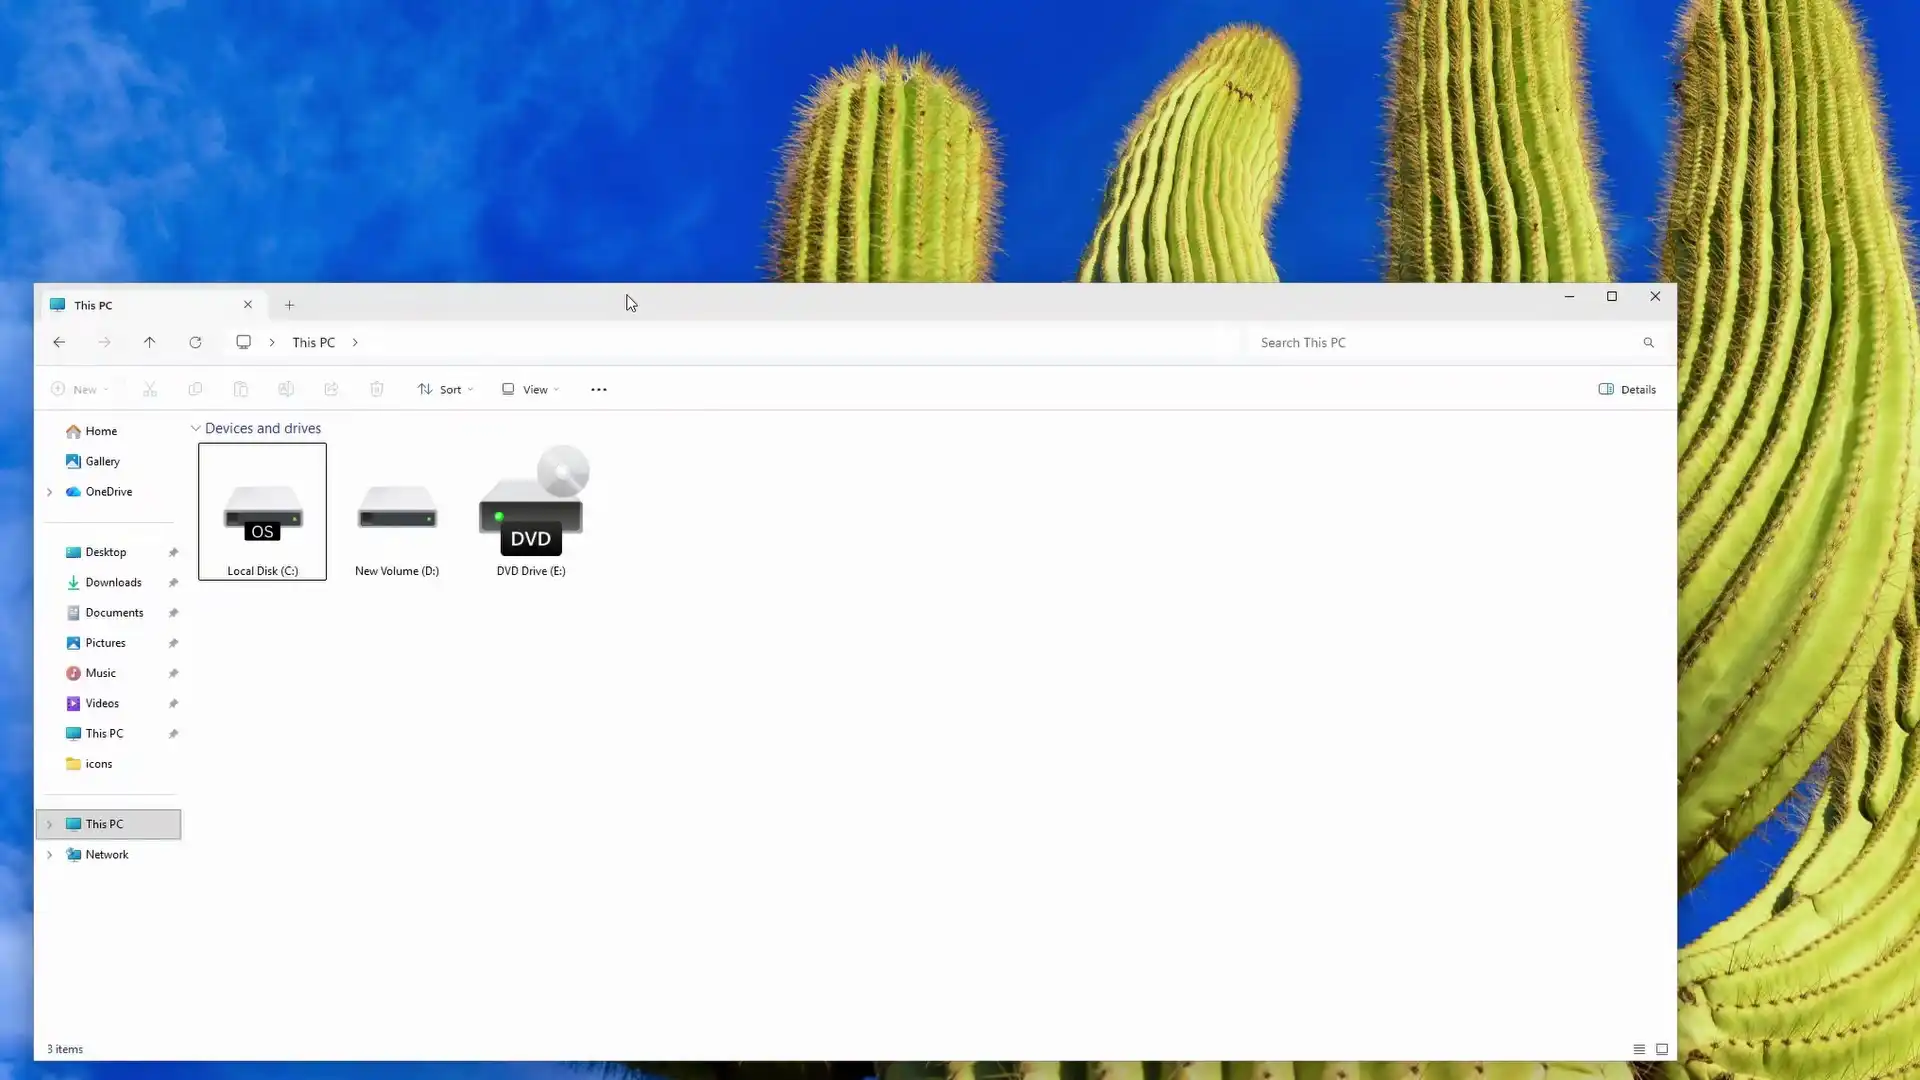The image size is (1920, 1080).
Task: Click pin icon next to Downloads
Action: [x=173, y=582]
